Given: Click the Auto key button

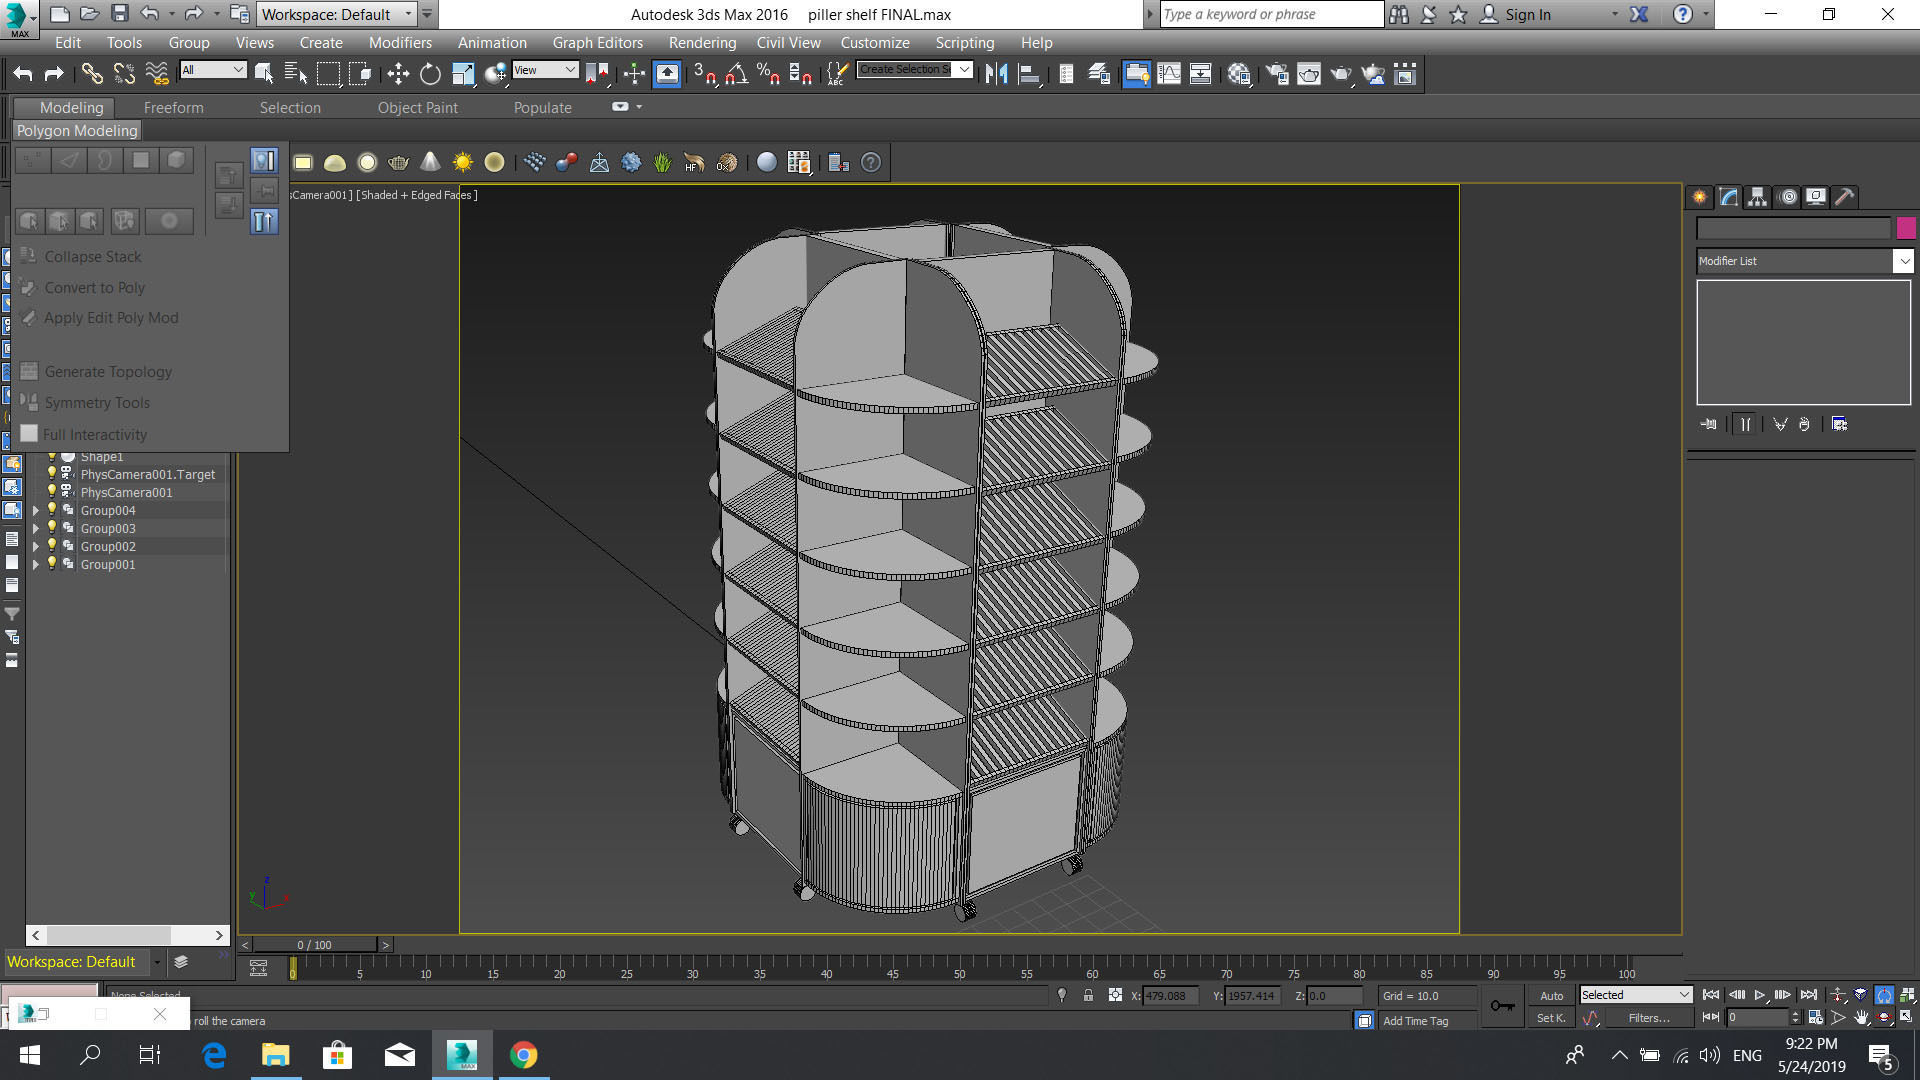Looking at the screenshot, I should [x=1551, y=996].
